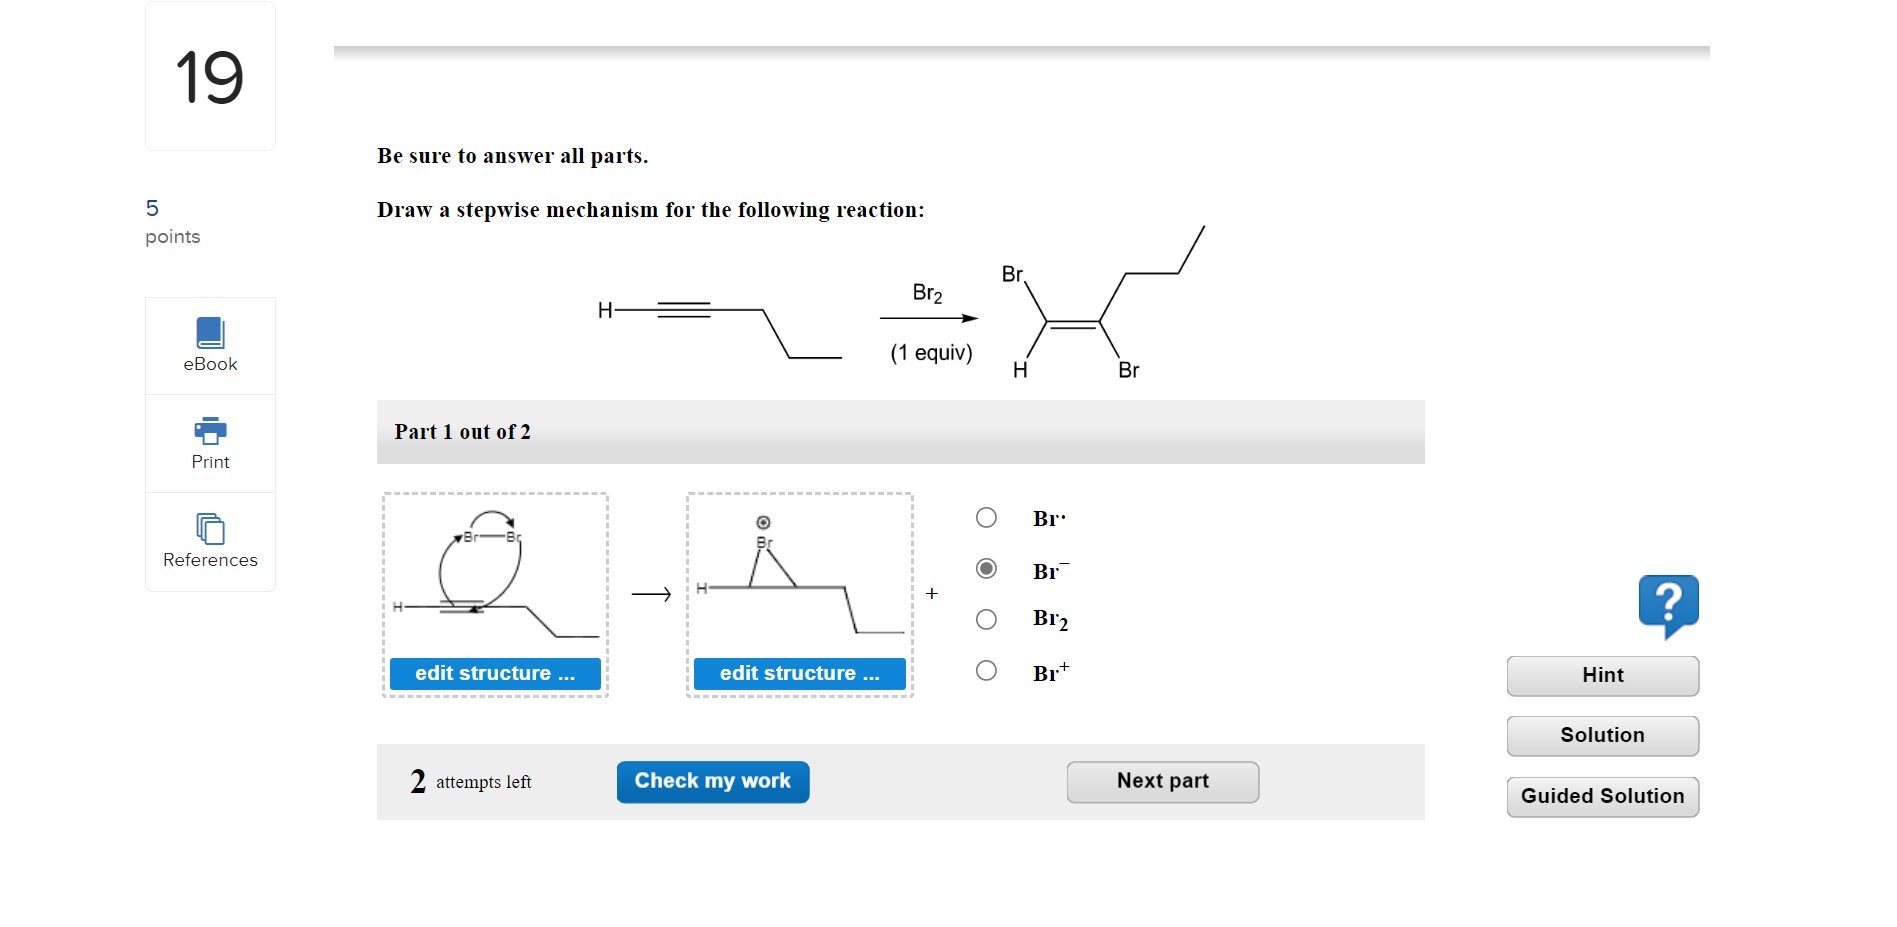Open the Solution panel
This screenshot has width=1897, height=927.
tap(1601, 735)
